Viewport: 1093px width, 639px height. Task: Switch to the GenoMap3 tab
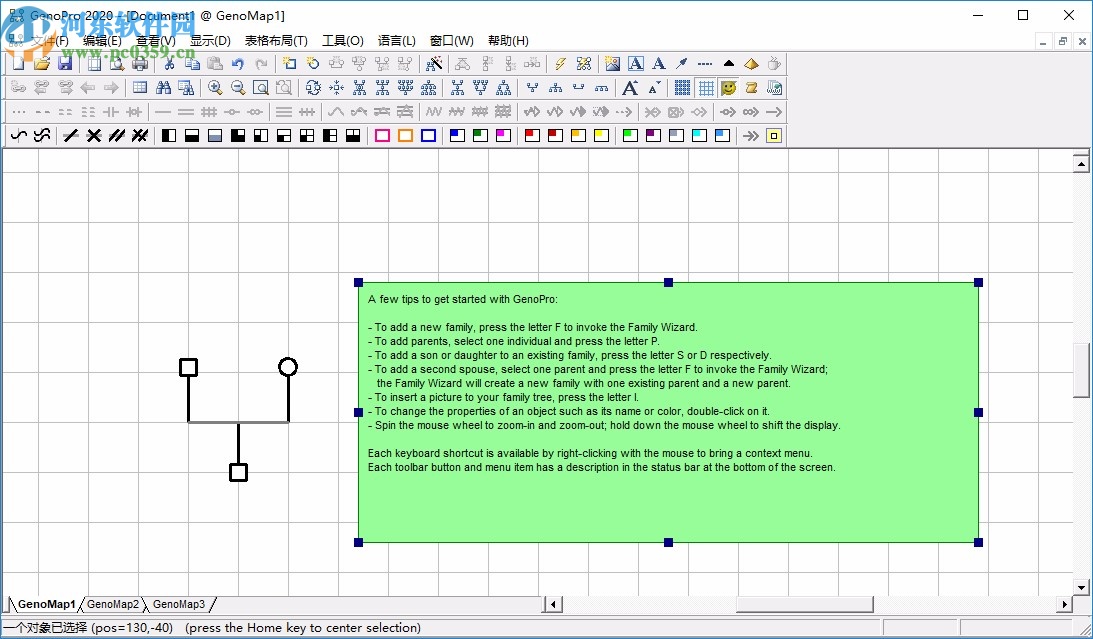[178, 605]
